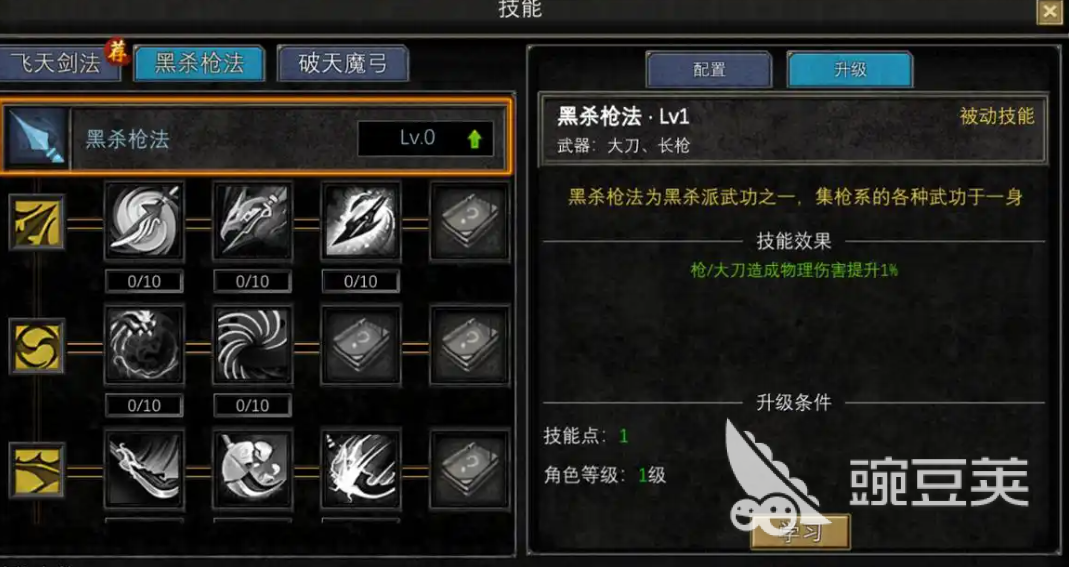
Task: Select the 黑杀枪法 spearhead skill icon
Action: (35, 138)
